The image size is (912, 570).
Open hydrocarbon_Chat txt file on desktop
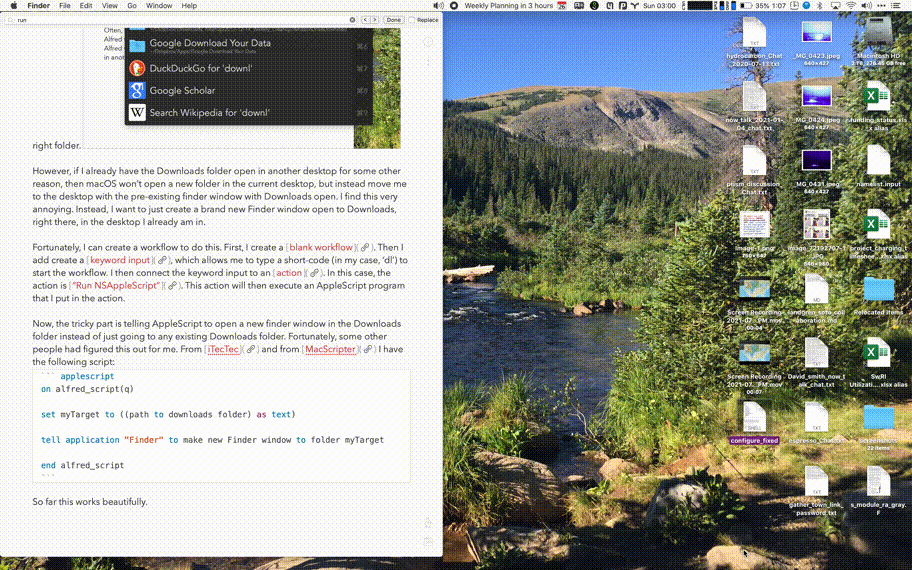click(x=754, y=34)
